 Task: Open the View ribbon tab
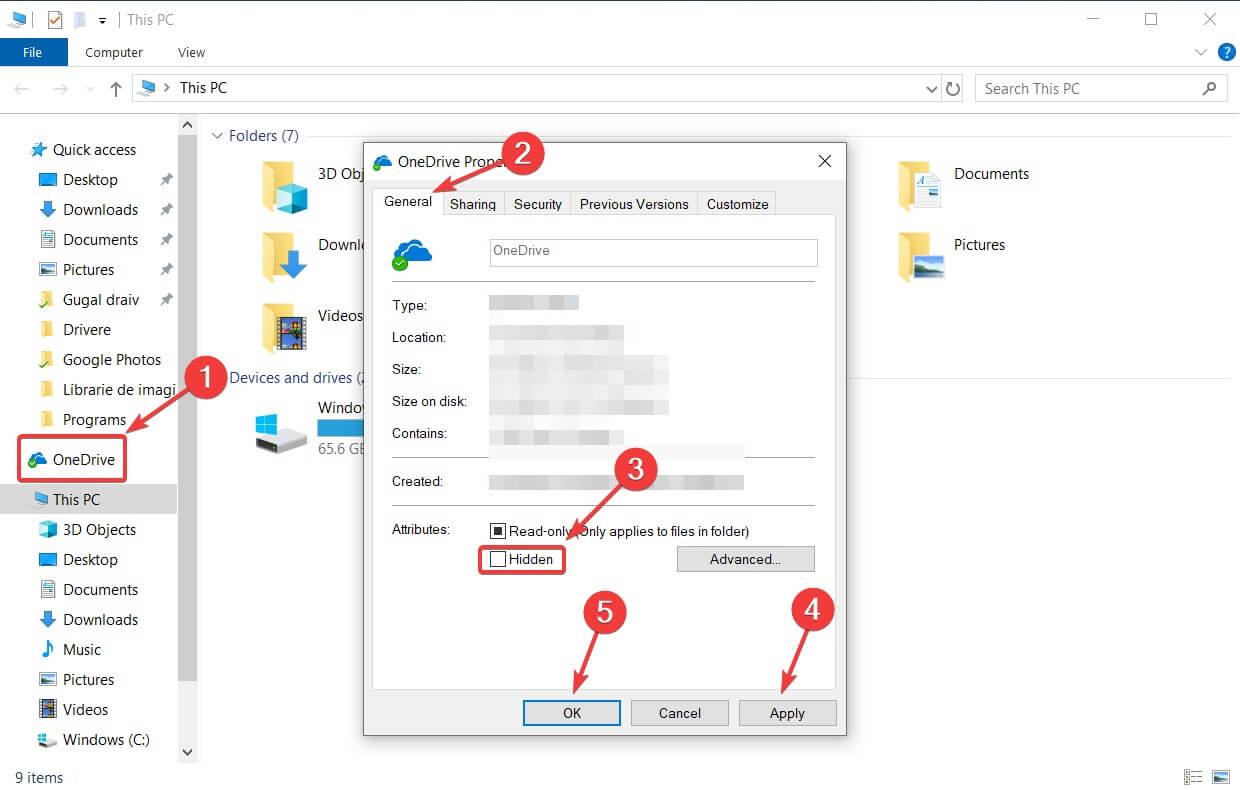point(190,52)
